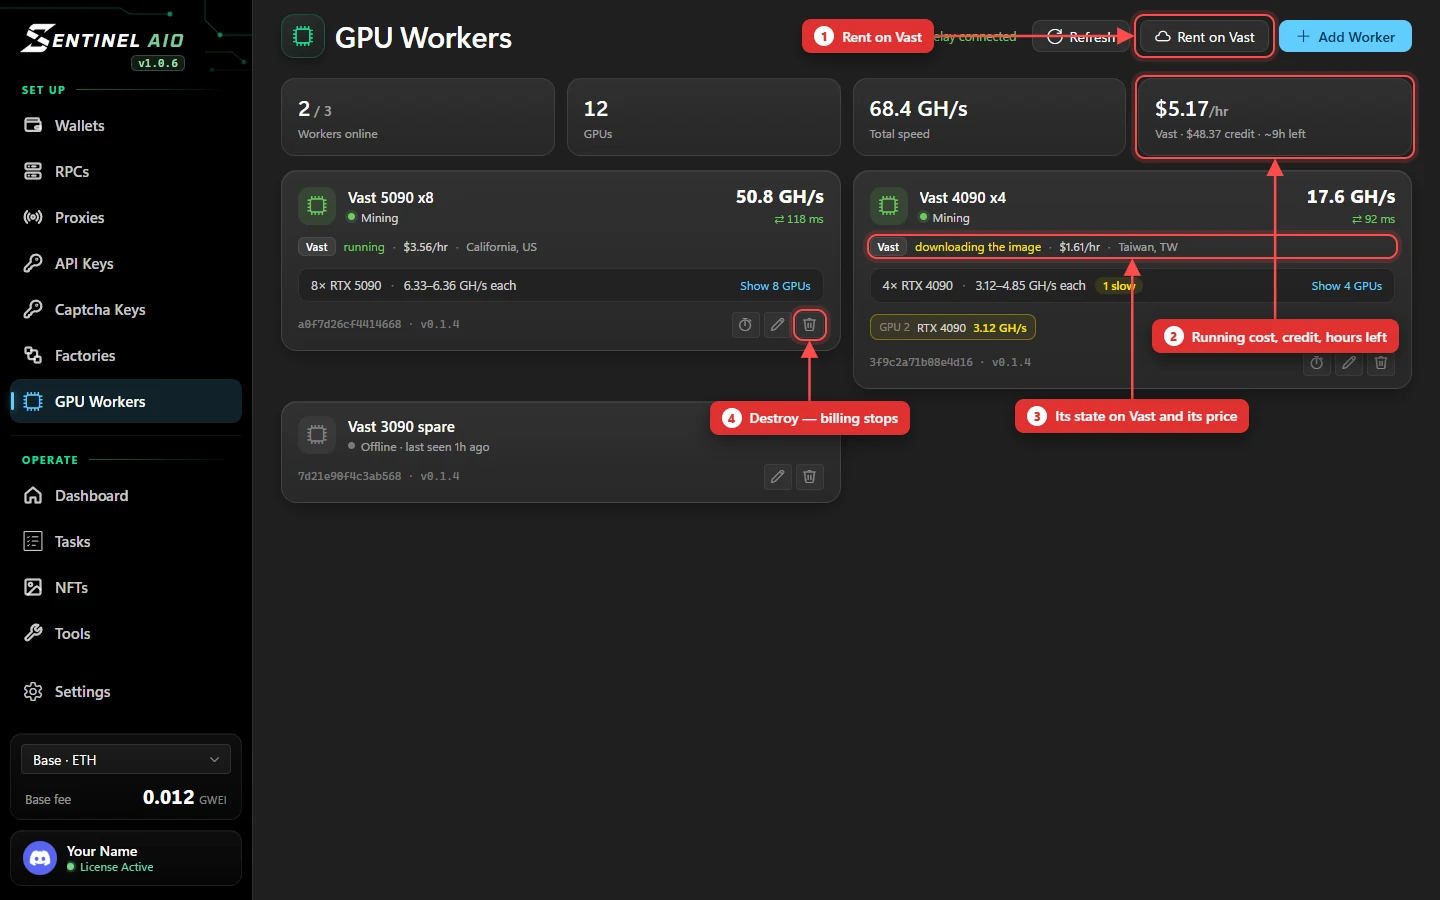Screen dimensions: 1440x900
Task: Delete the Vast 5090 x8 worker
Action: (x=809, y=325)
